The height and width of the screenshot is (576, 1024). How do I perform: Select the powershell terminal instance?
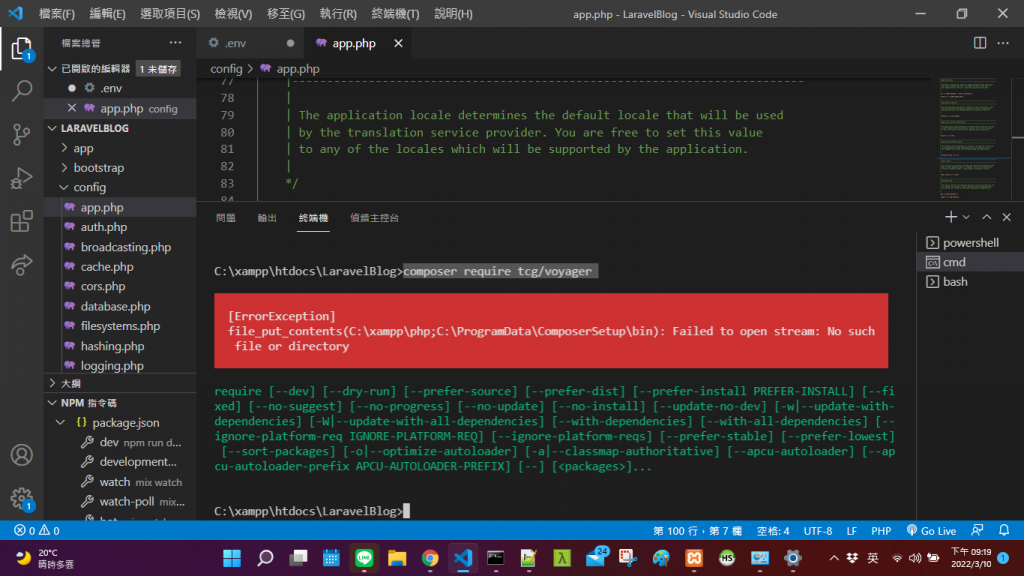point(970,242)
